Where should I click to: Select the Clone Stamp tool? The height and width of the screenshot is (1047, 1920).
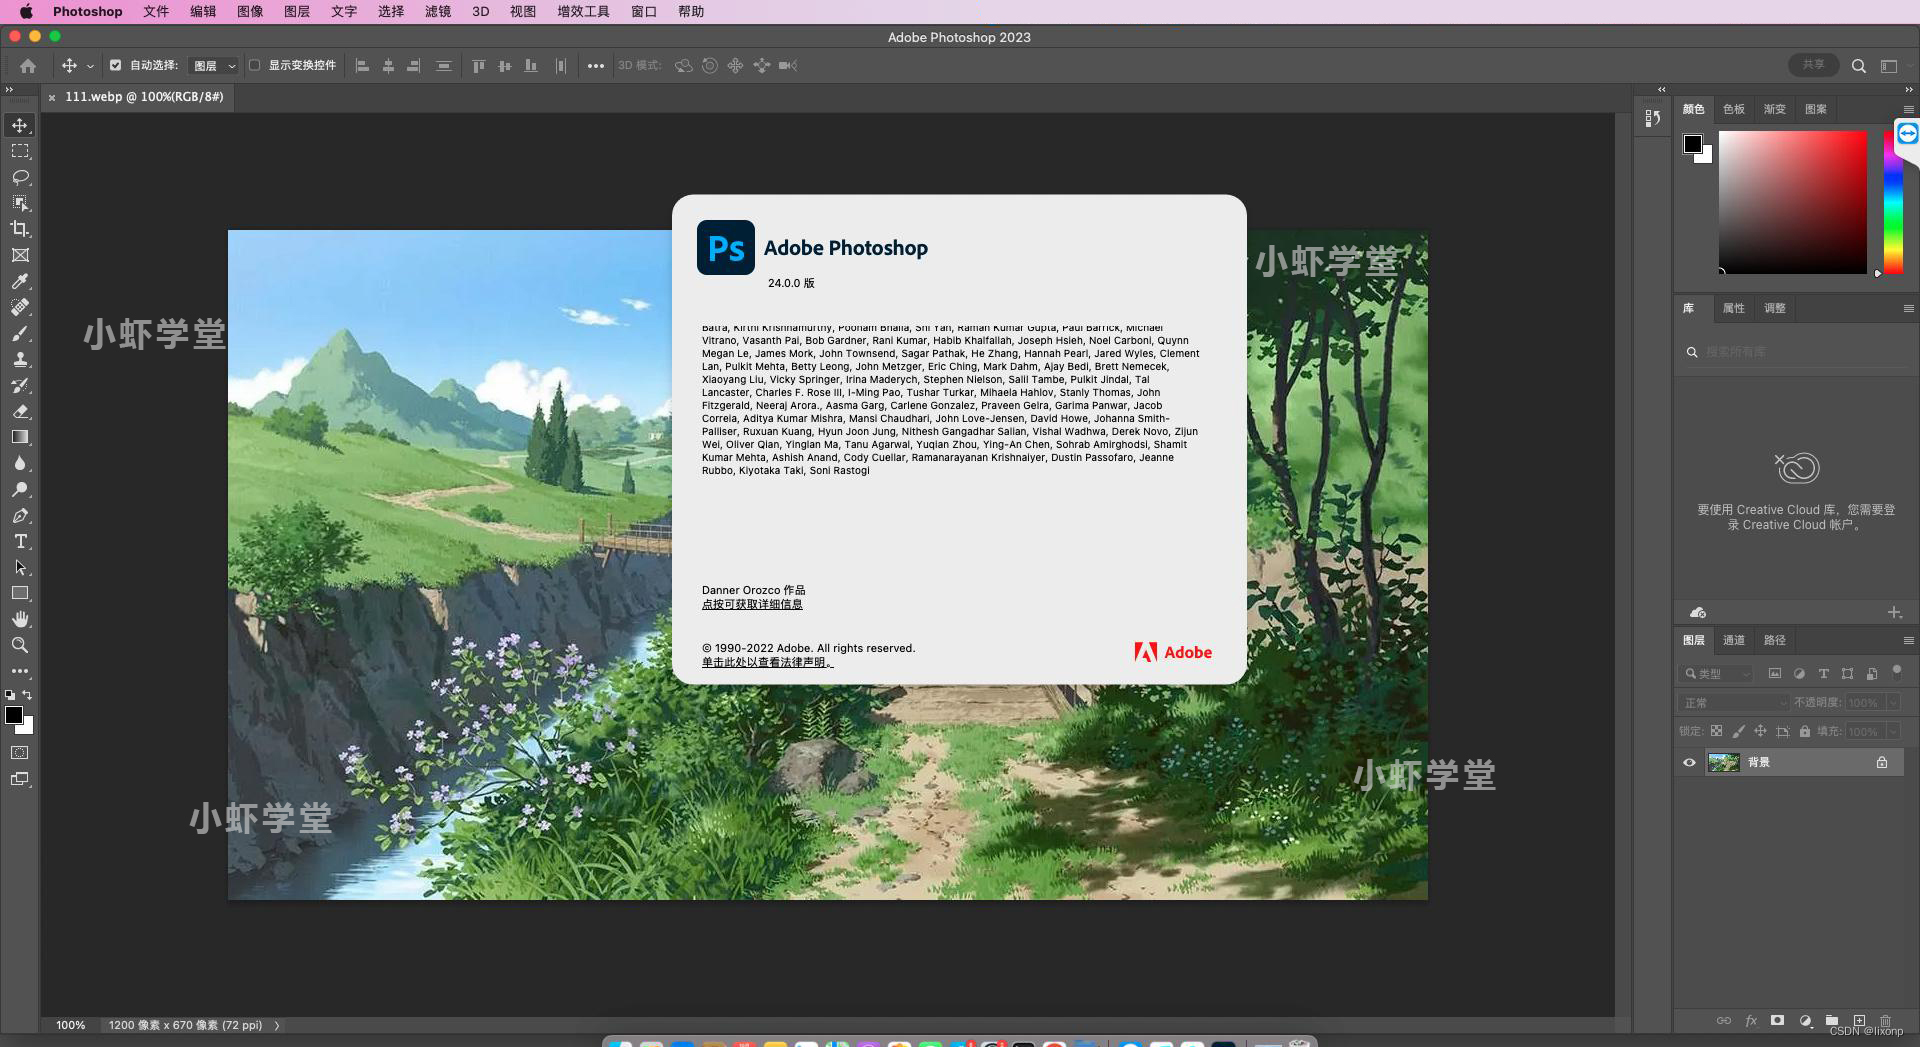click(x=20, y=359)
